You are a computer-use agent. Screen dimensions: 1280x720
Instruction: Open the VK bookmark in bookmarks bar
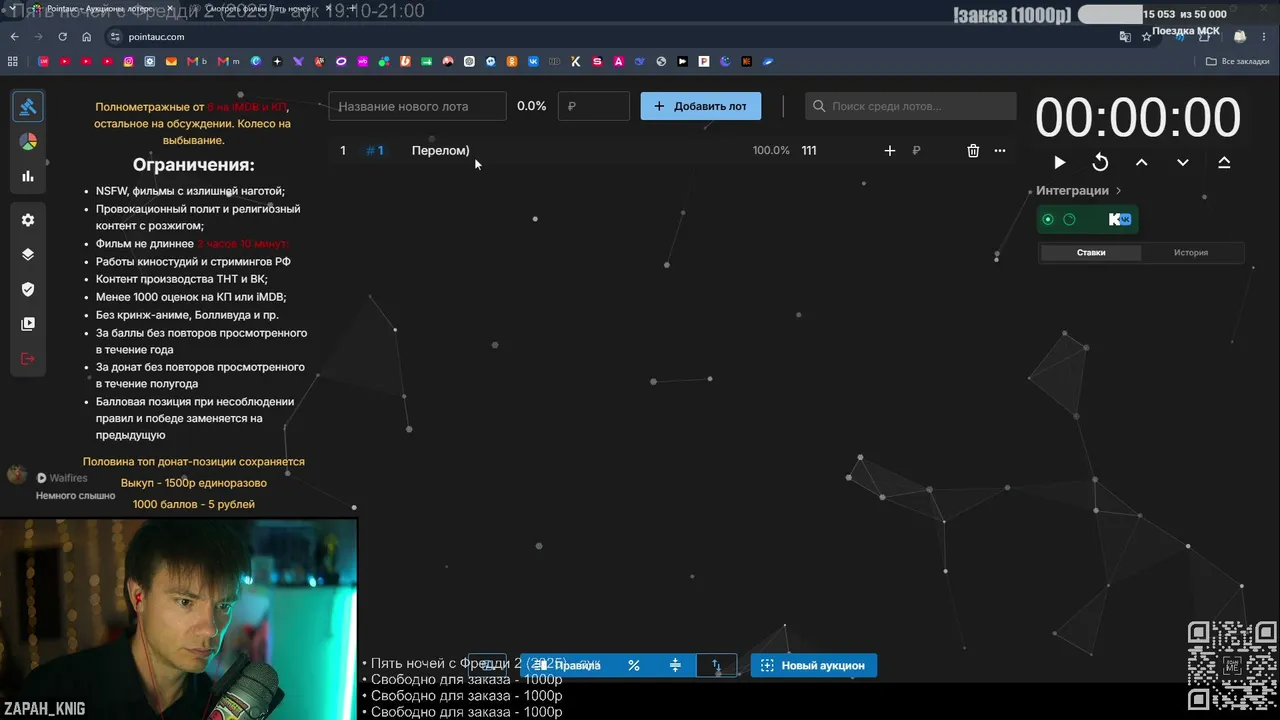tap(533, 62)
